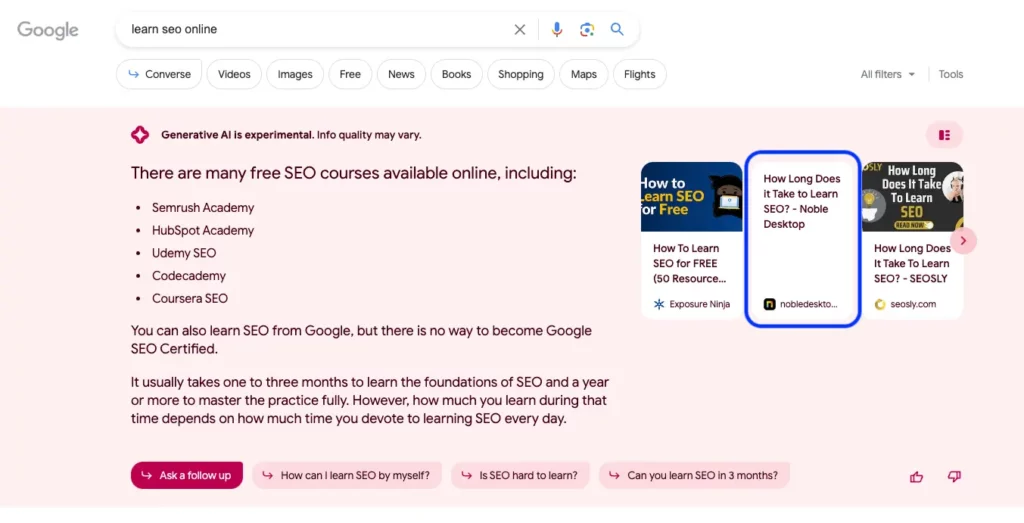Expand the All filters dropdown
Image resolution: width=1024 pixels, height=523 pixels.
coord(888,74)
